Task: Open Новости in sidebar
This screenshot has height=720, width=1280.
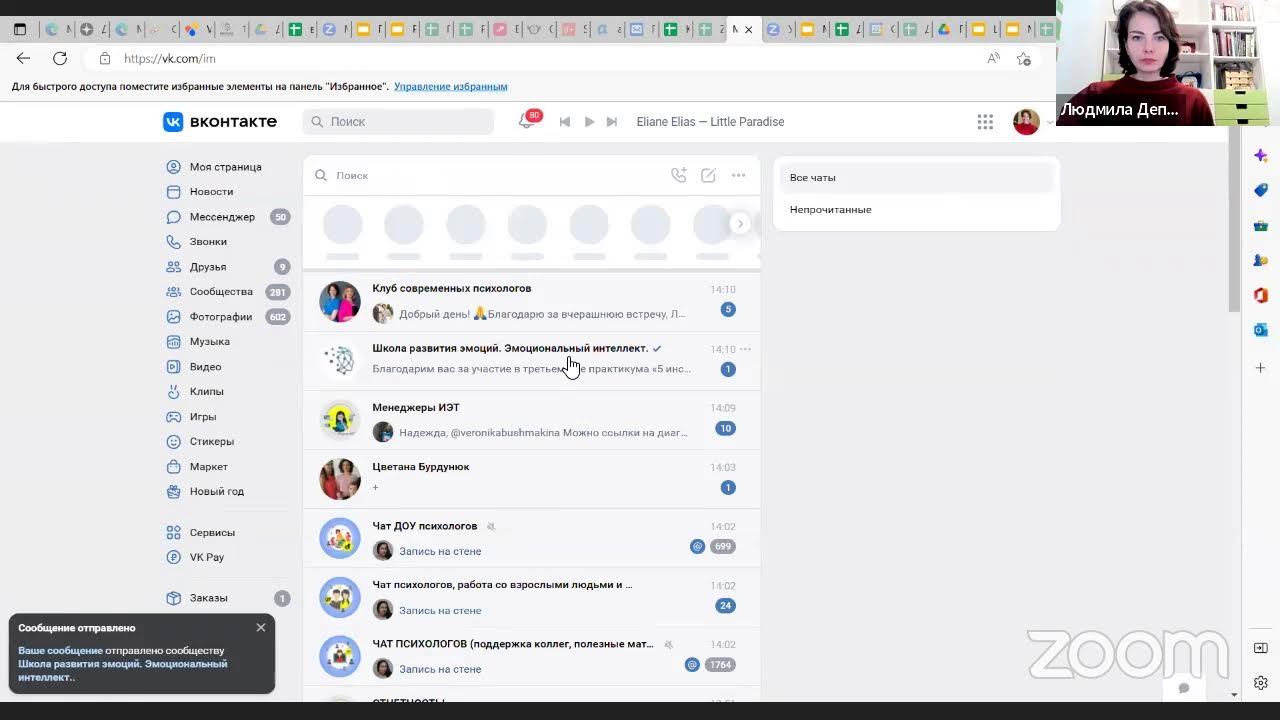Action: [211, 192]
